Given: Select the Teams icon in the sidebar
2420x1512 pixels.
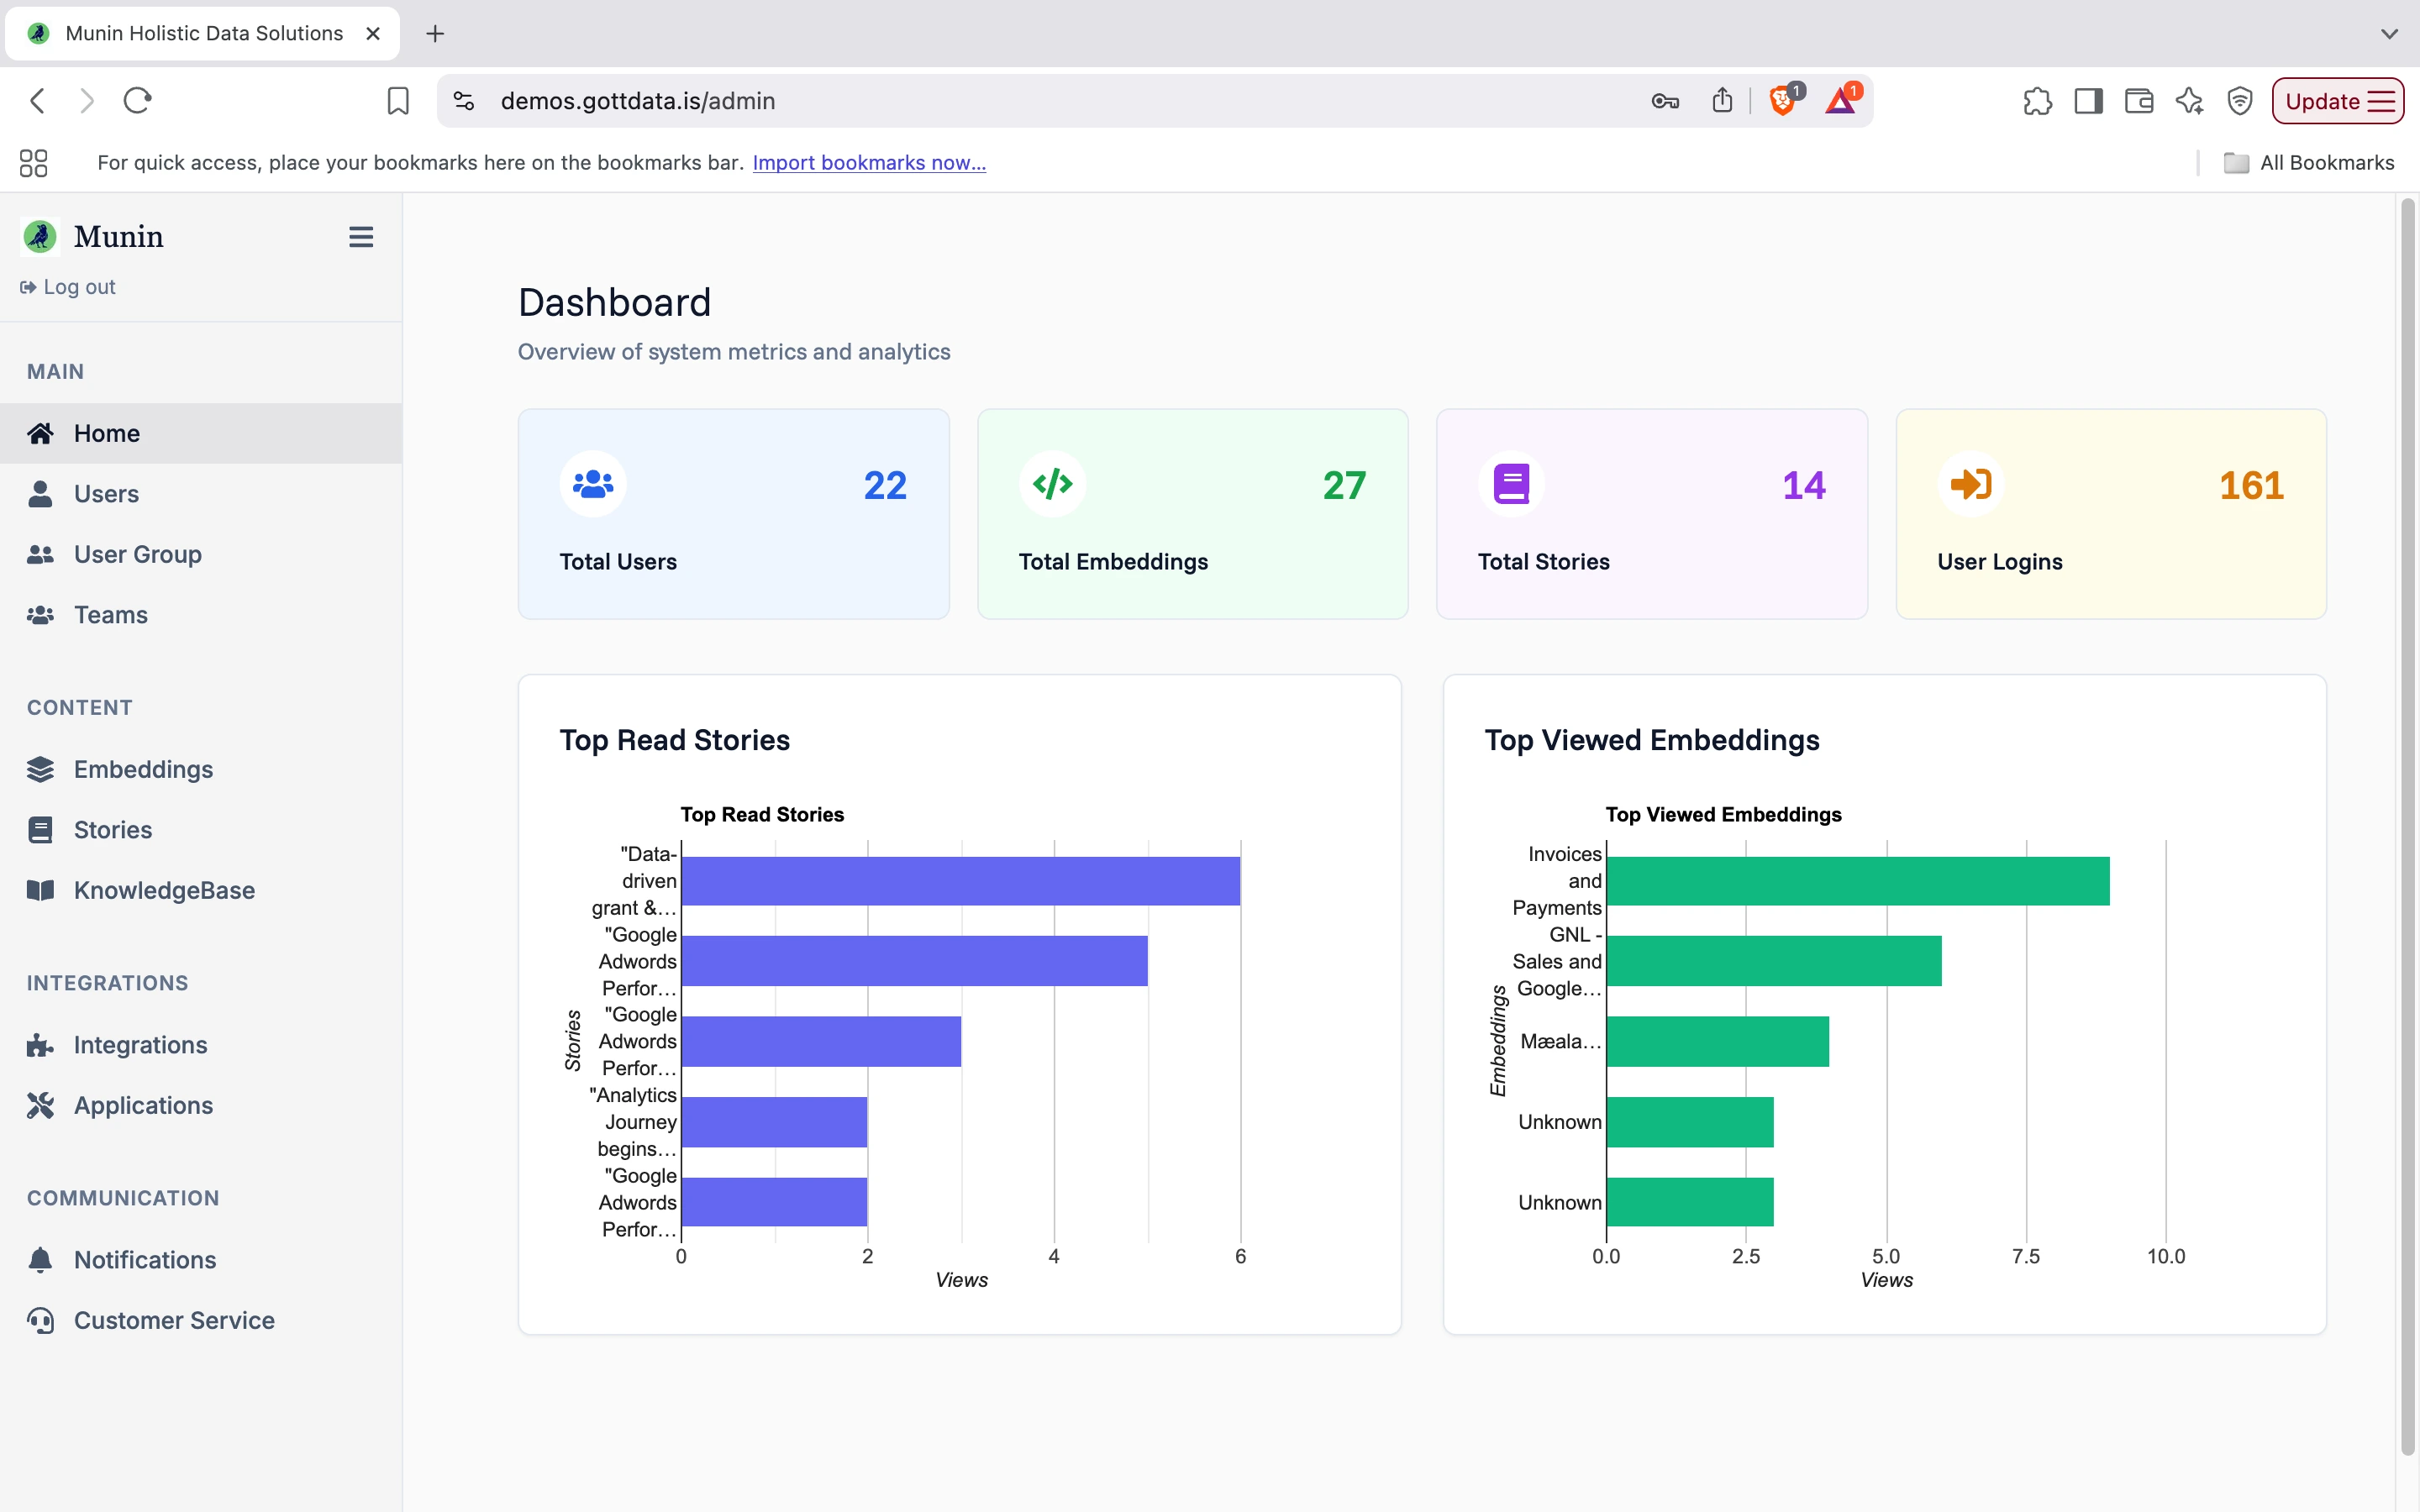Looking at the screenshot, I should 40,615.
